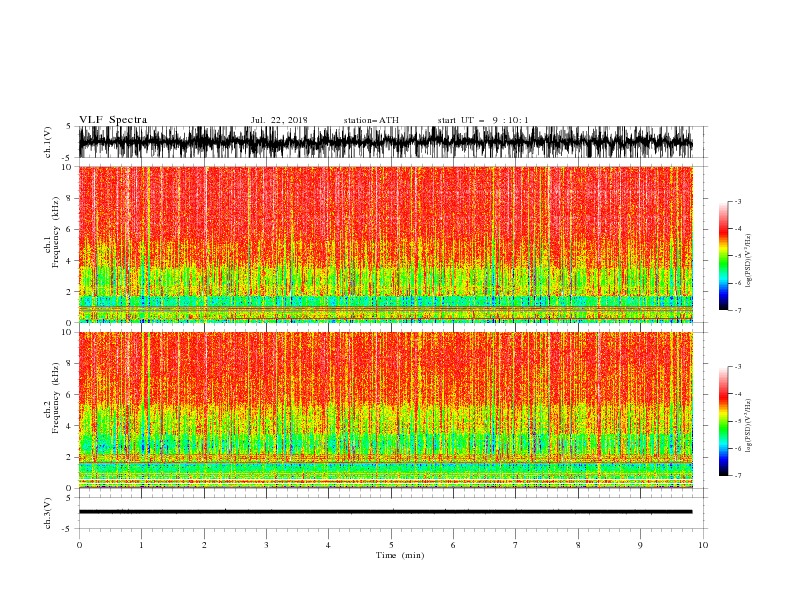Click the ch.1 frequency tick "8"
This screenshot has width=792, height=612.
pyautogui.click(x=69, y=198)
